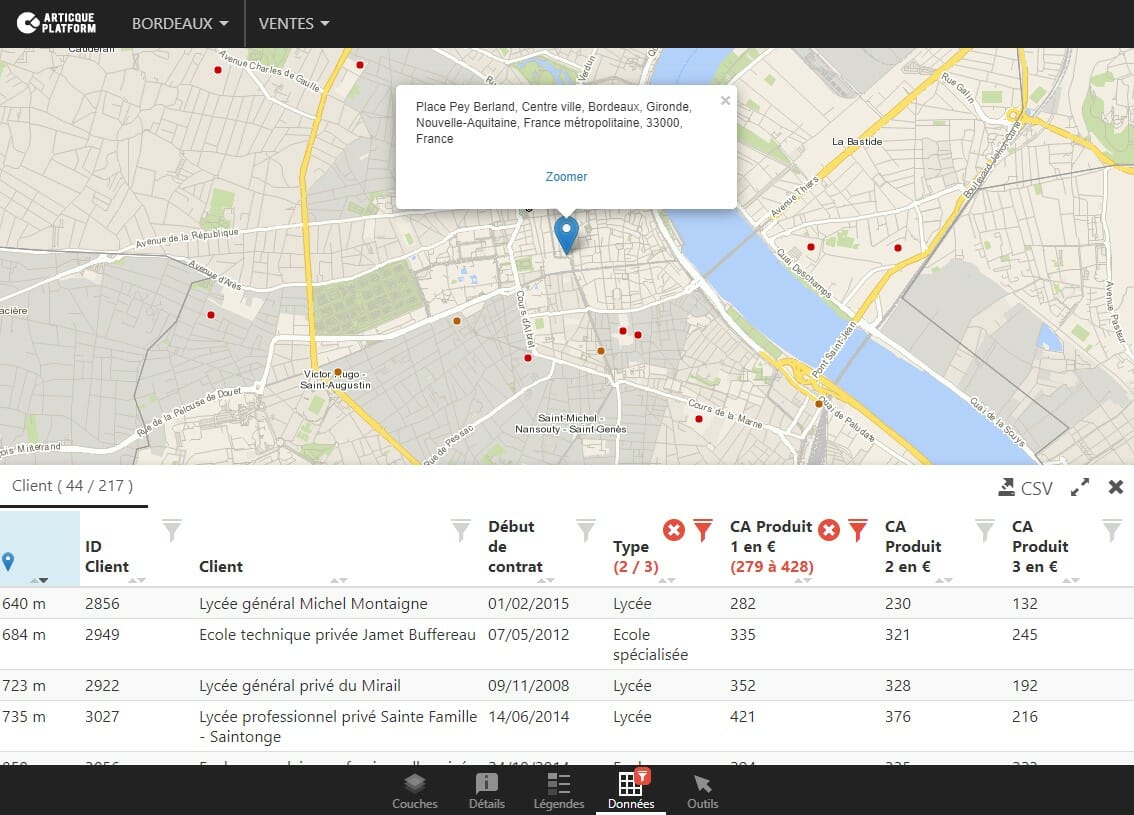Open the Légendes tab
The width and height of the screenshot is (1134, 815).
pyautogui.click(x=559, y=791)
